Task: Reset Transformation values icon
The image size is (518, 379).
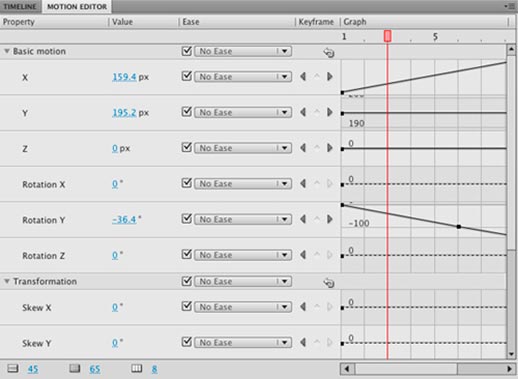Action: pos(329,283)
